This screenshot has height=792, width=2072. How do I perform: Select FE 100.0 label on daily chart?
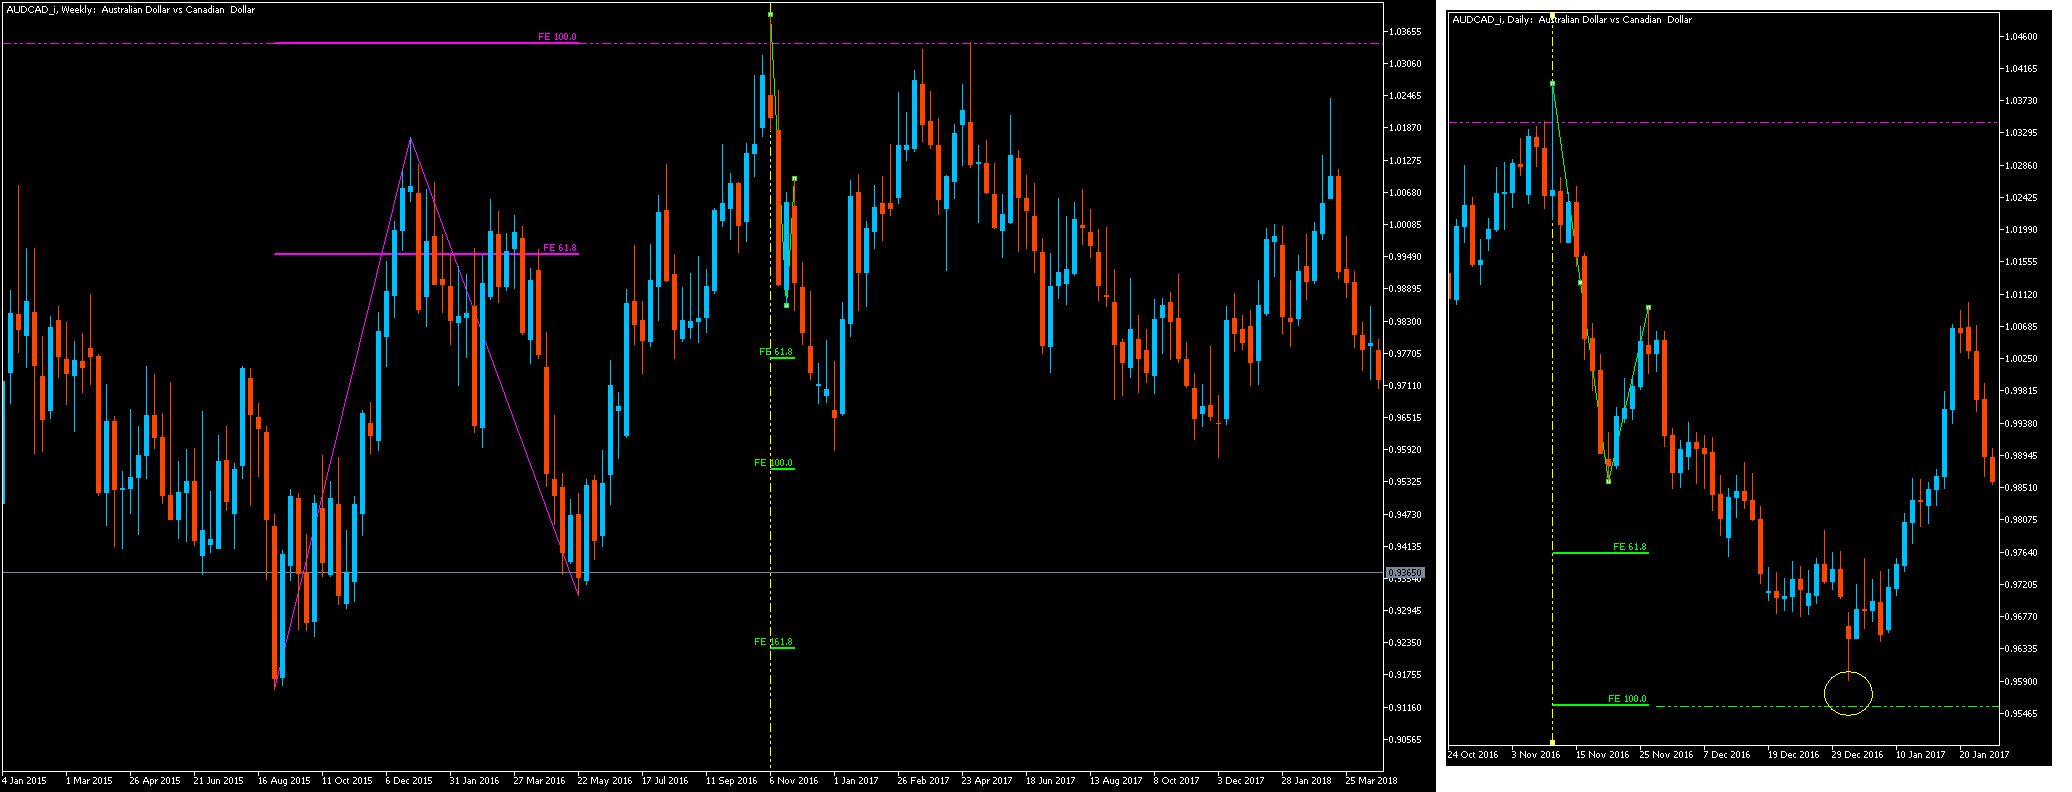pos(1627,699)
